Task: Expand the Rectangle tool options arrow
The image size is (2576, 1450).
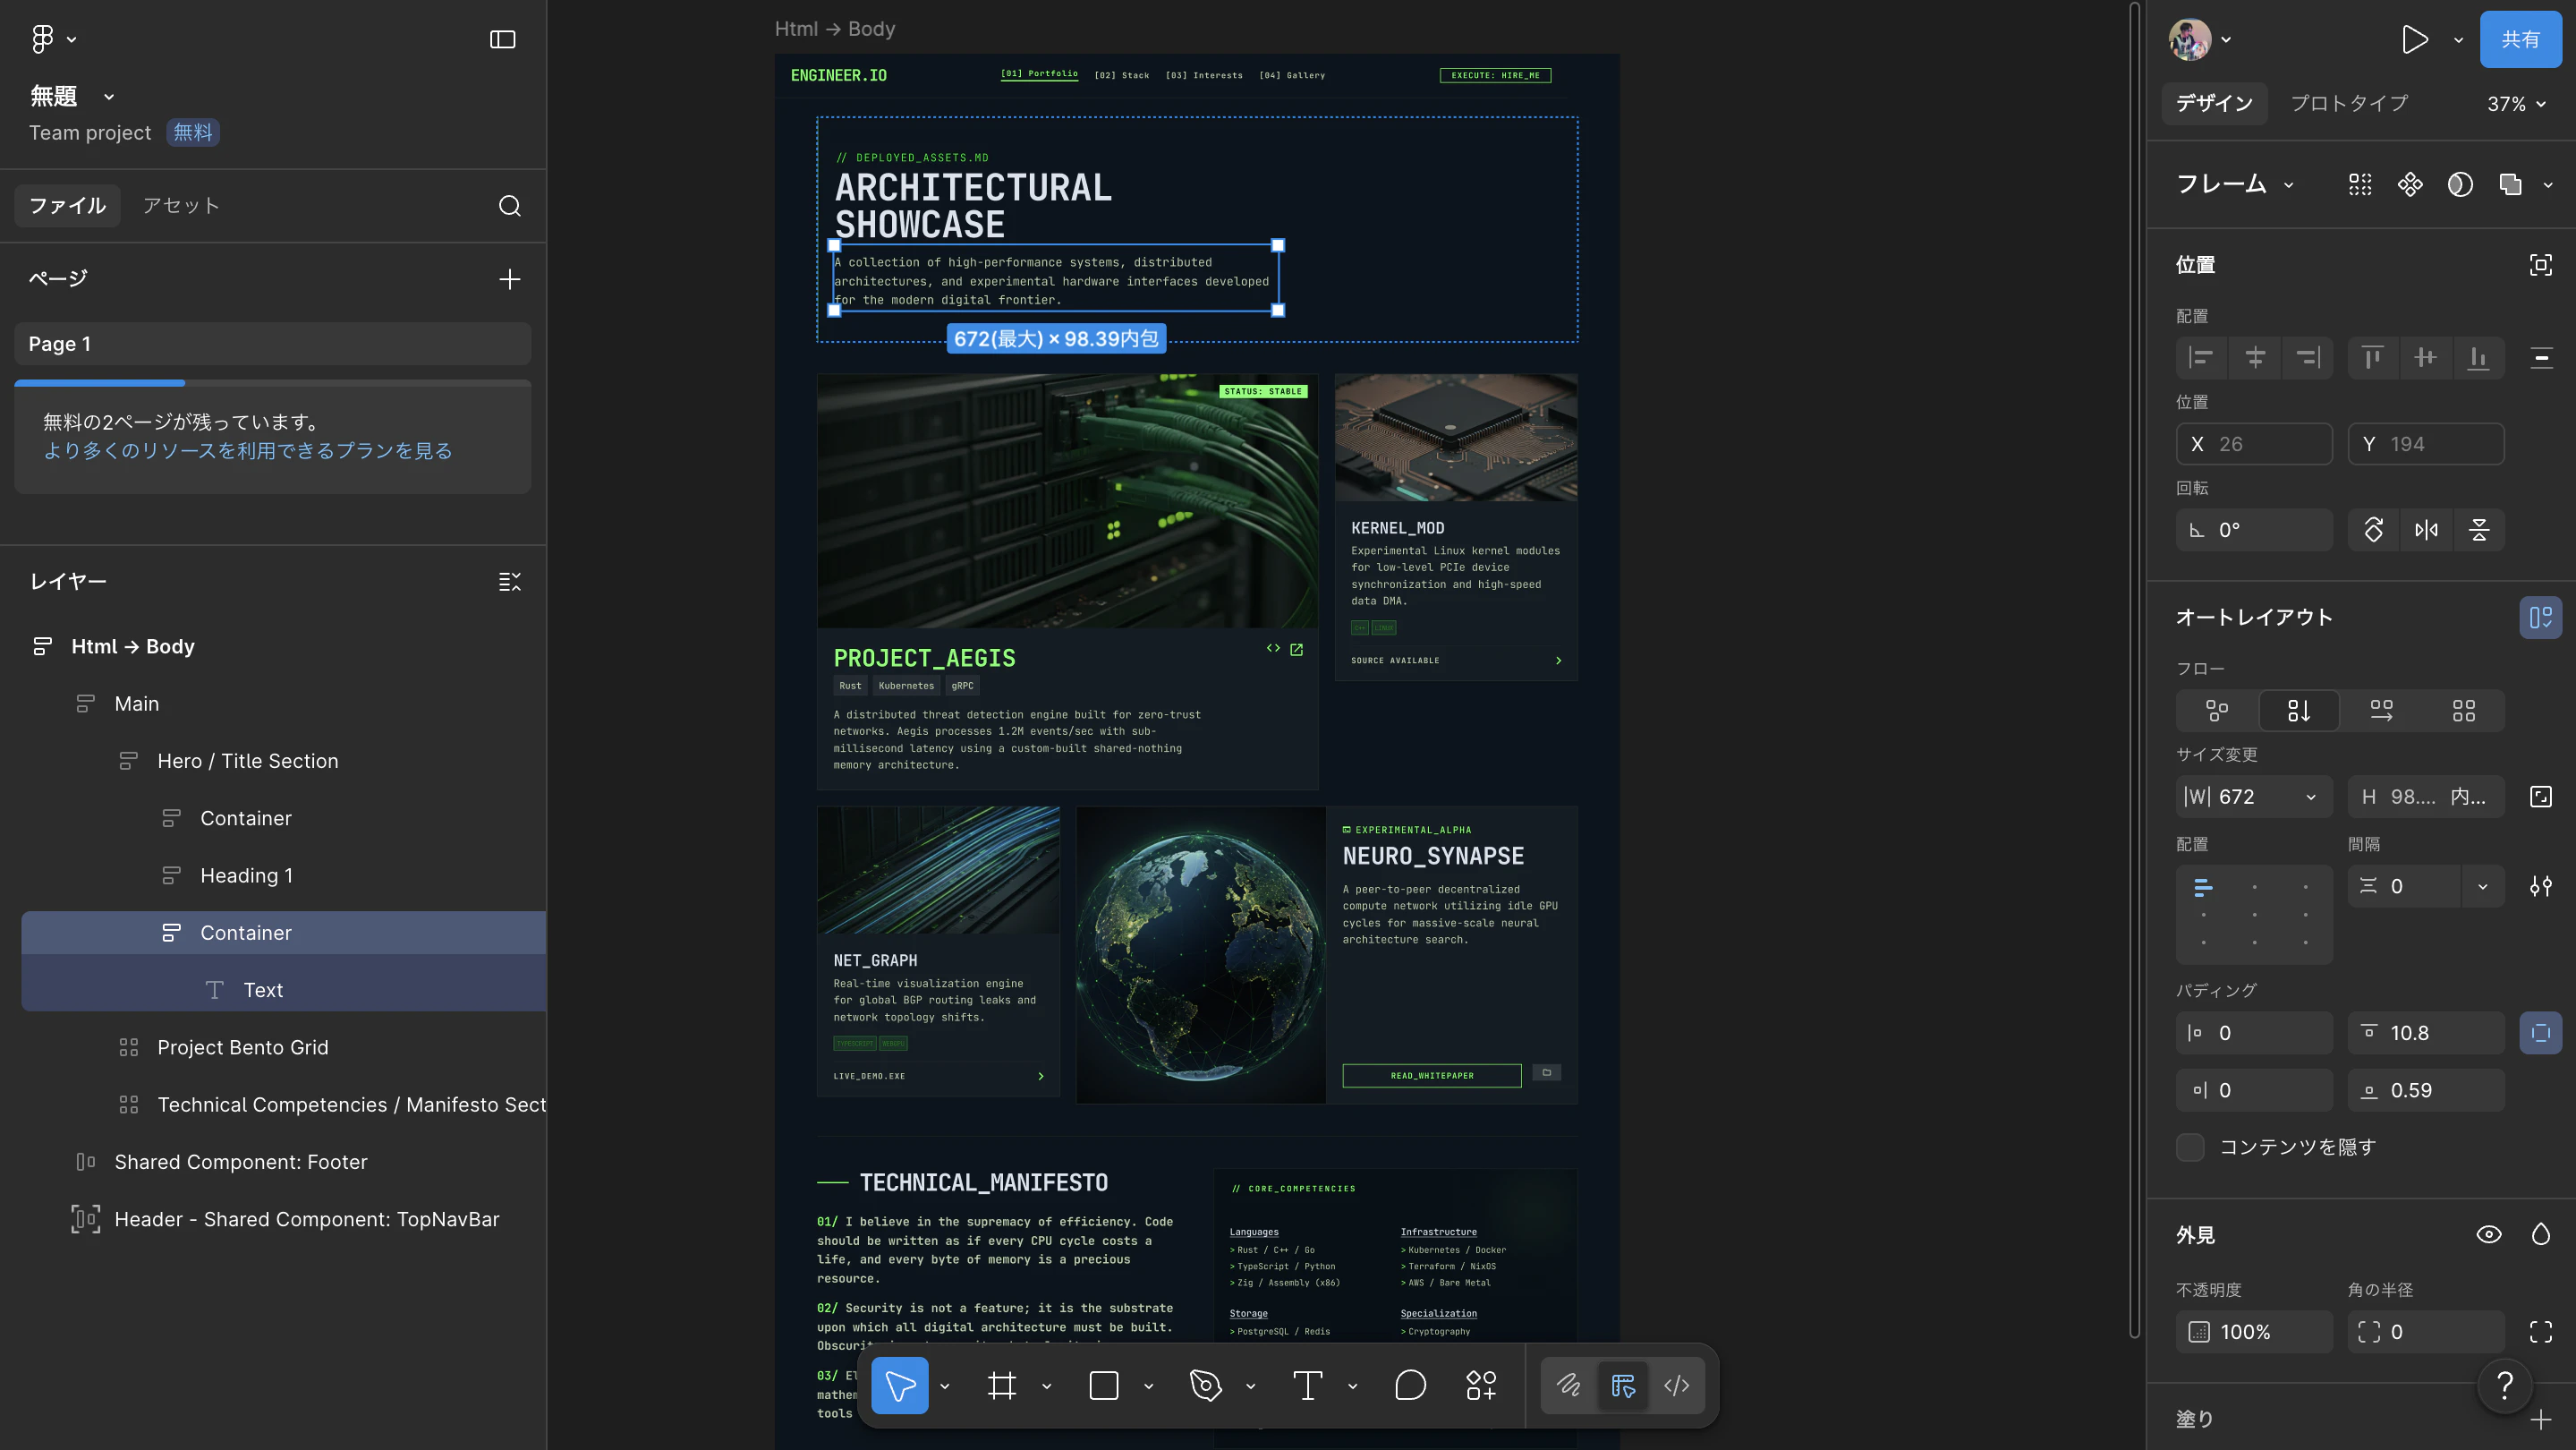Action: pyautogui.click(x=1149, y=1386)
